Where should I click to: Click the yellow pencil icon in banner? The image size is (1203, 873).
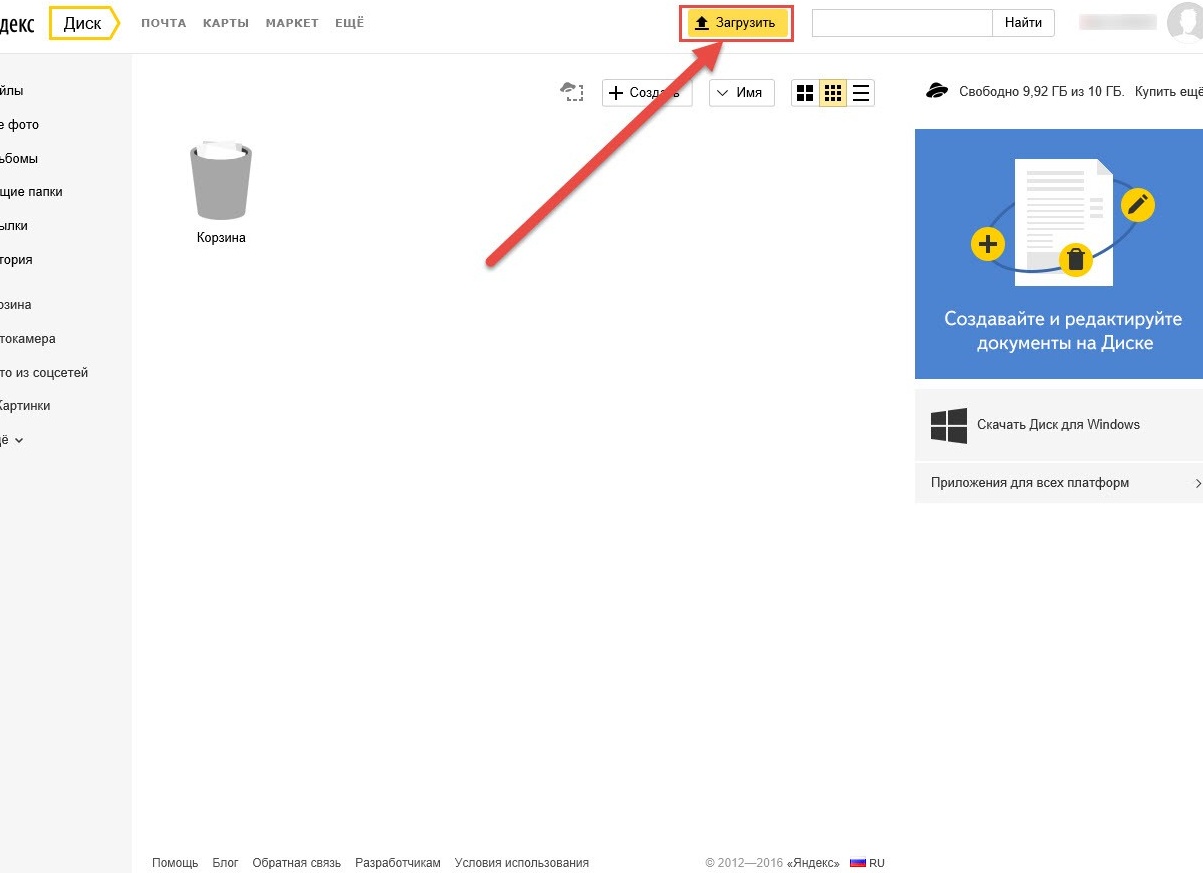(1138, 205)
